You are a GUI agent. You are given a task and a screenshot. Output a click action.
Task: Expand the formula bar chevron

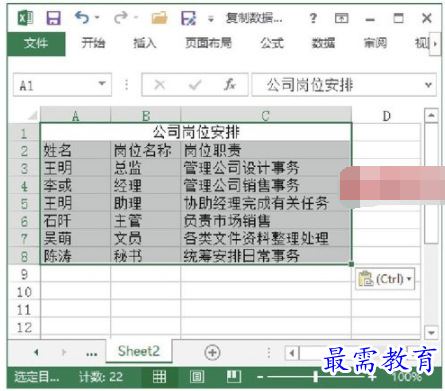429,85
